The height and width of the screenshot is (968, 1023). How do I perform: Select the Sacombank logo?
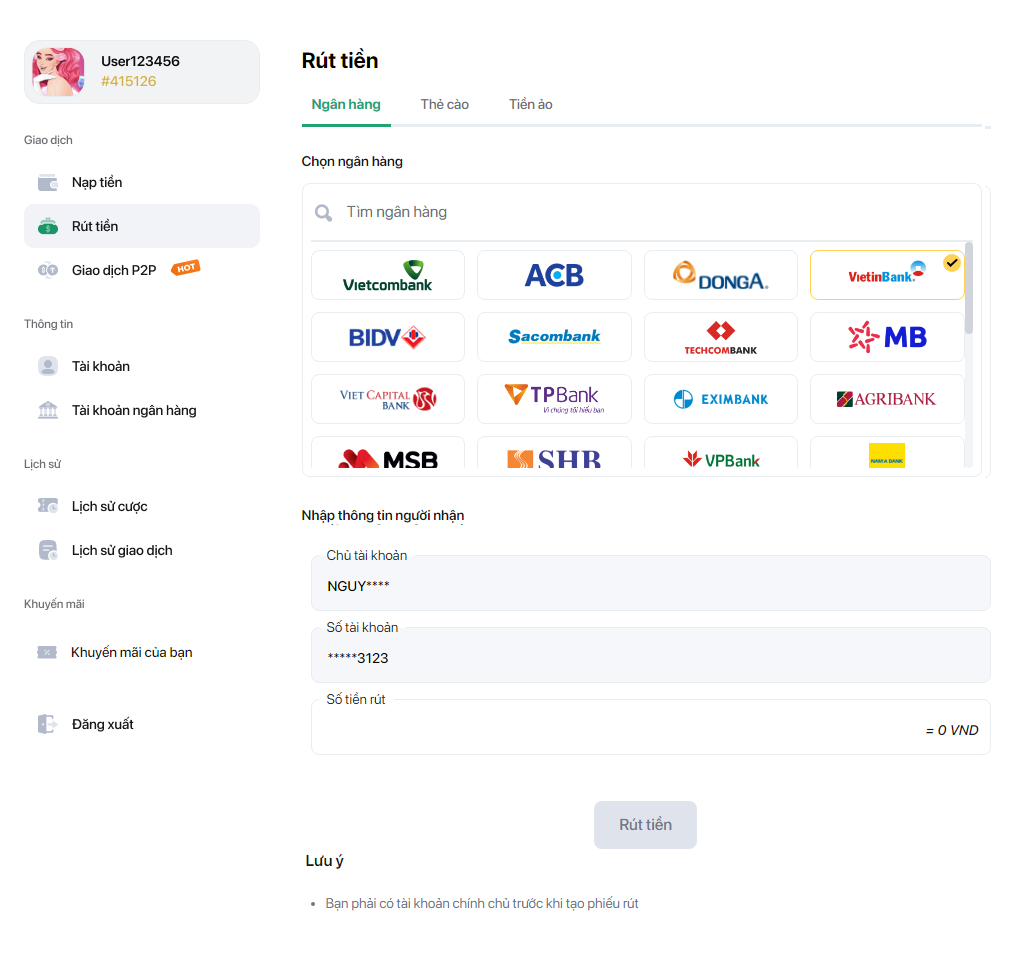pos(554,337)
